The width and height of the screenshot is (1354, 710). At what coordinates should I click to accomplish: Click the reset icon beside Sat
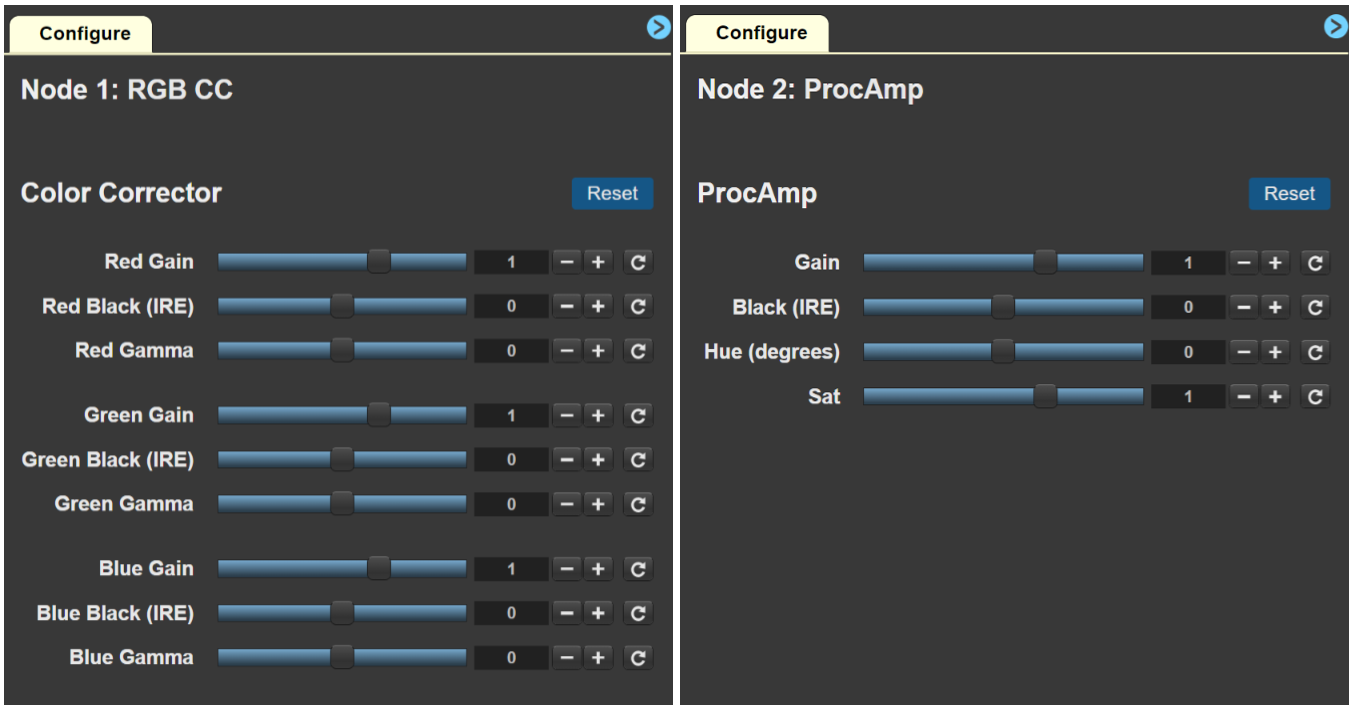tap(1315, 397)
